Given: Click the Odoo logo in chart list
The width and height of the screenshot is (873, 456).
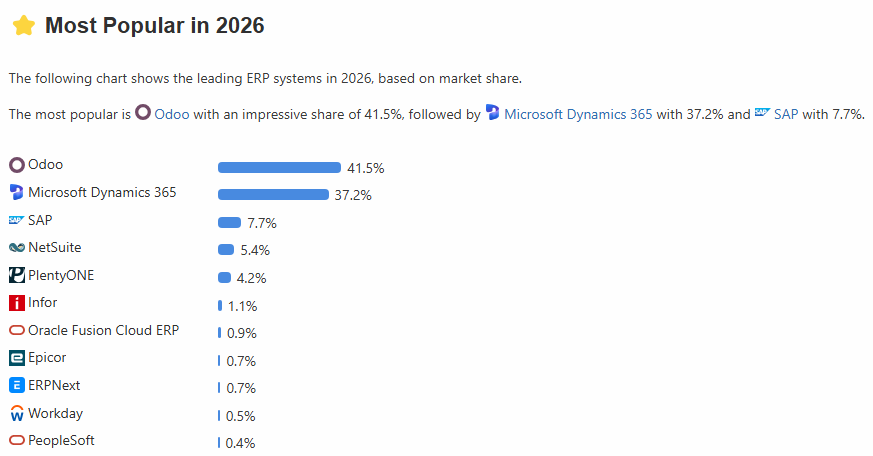Looking at the screenshot, I should point(17,165).
